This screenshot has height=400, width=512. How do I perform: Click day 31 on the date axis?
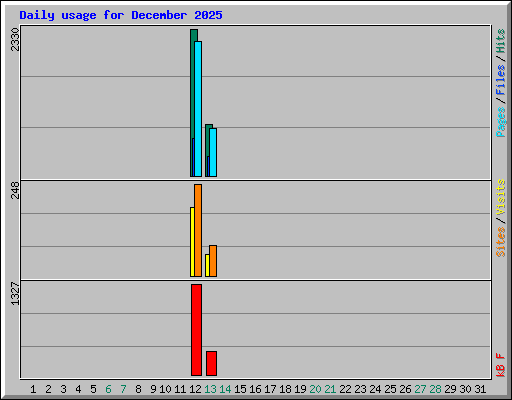[x=480, y=389]
